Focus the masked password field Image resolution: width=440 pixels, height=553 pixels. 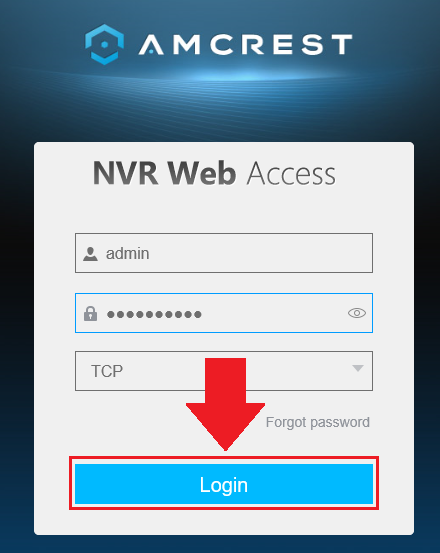pyautogui.click(x=224, y=313)
